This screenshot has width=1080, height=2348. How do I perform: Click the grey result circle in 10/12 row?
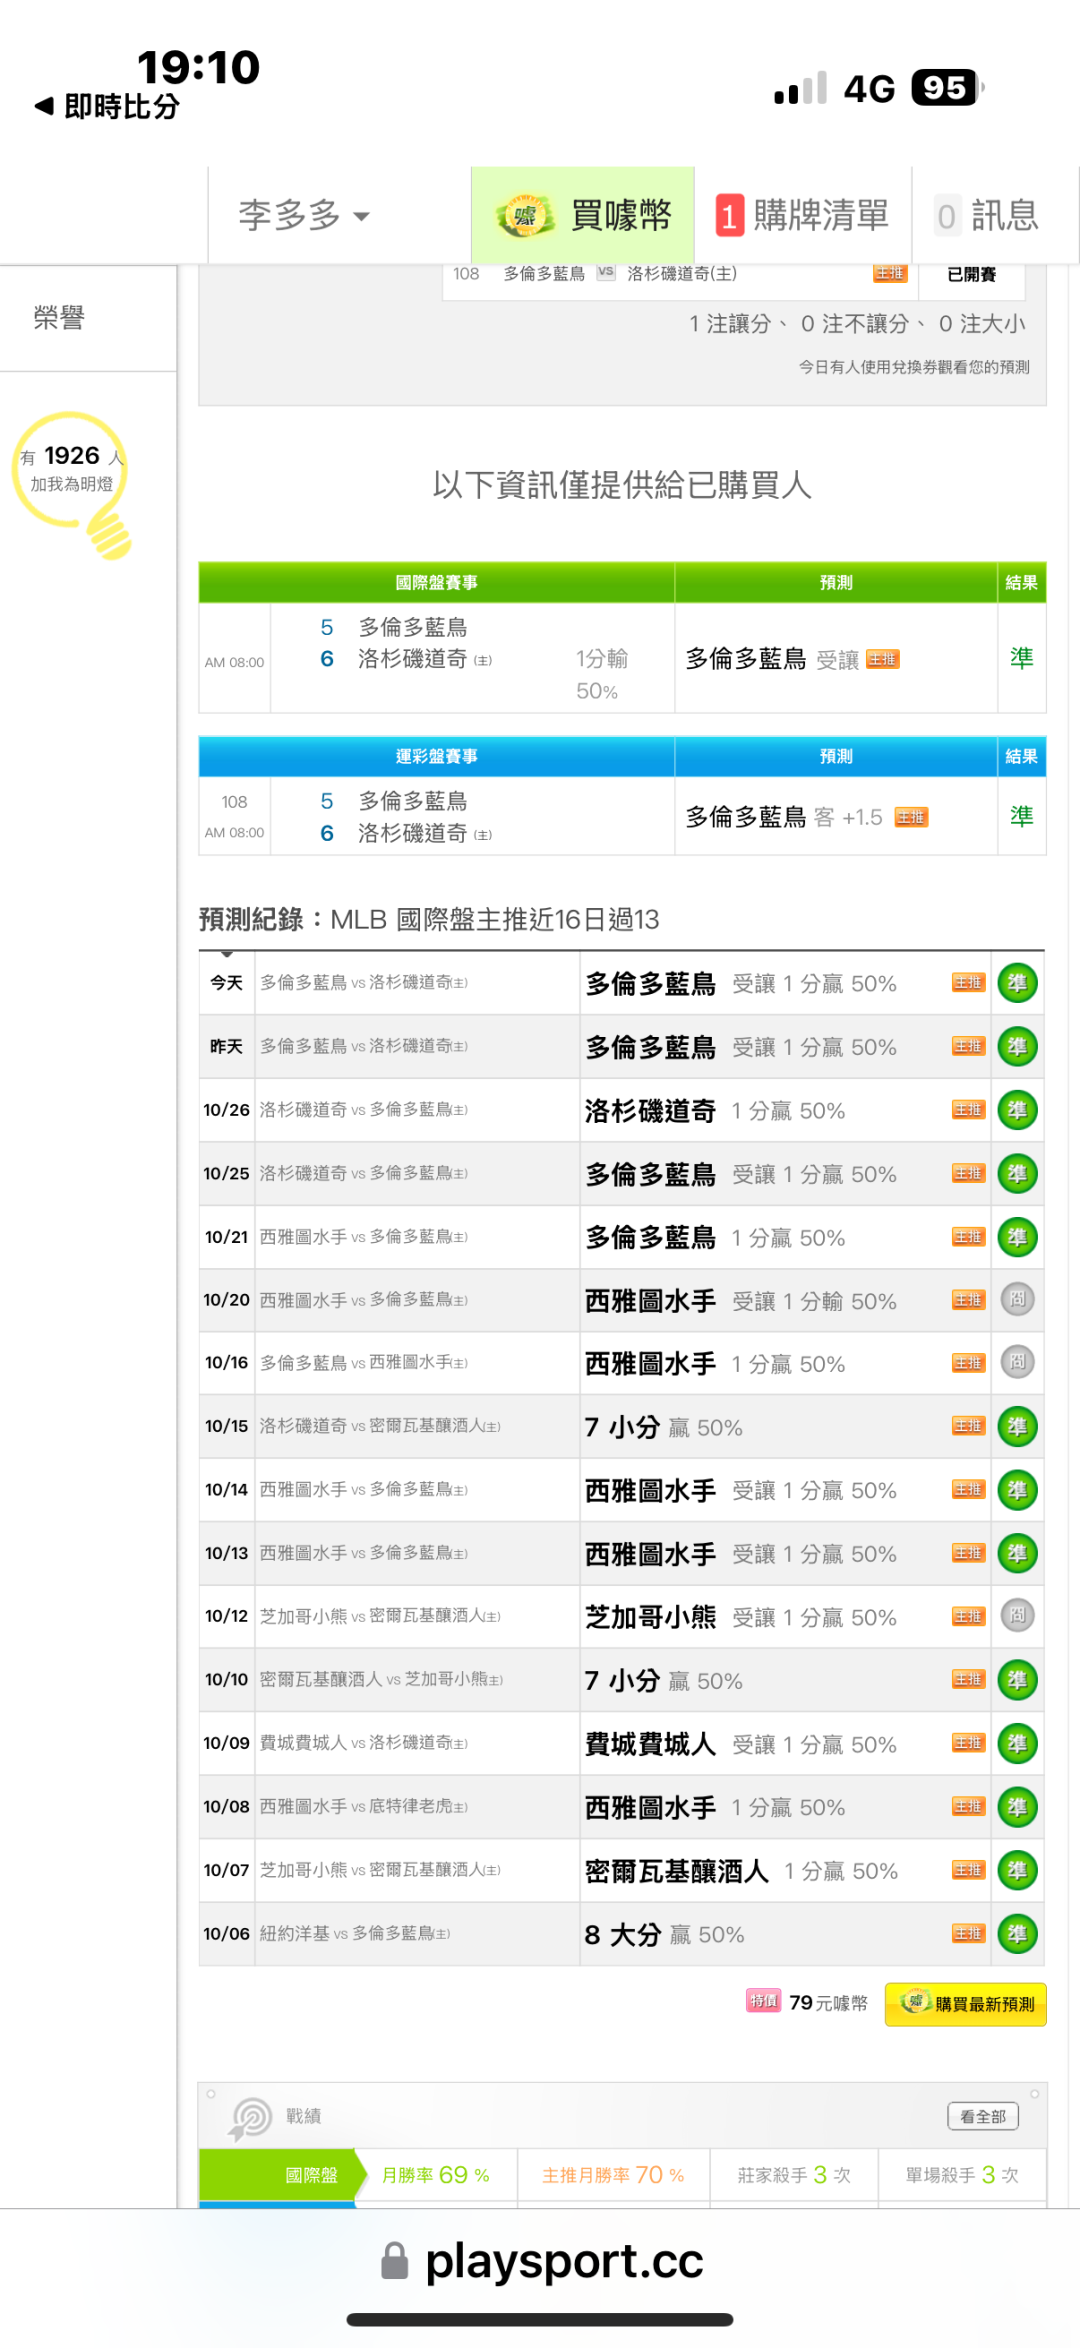[1017, 1615]
